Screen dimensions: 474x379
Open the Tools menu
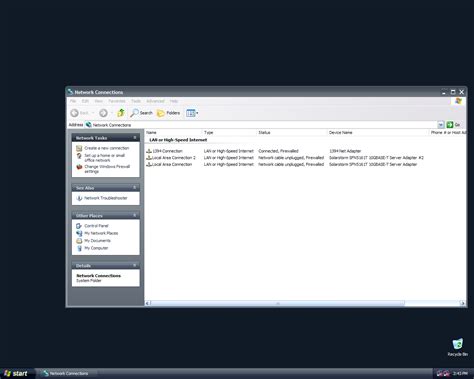136,101
